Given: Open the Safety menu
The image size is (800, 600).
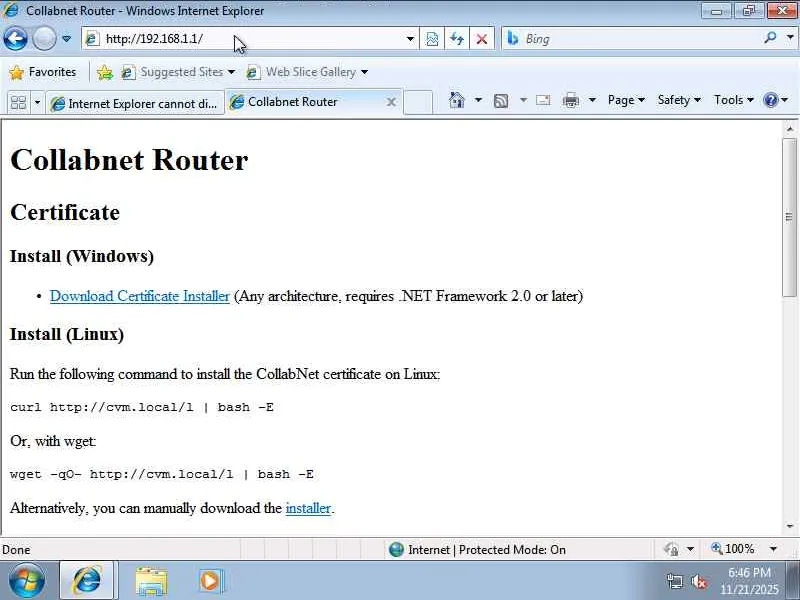Looking at the screenshot, I should click(679, 100).
